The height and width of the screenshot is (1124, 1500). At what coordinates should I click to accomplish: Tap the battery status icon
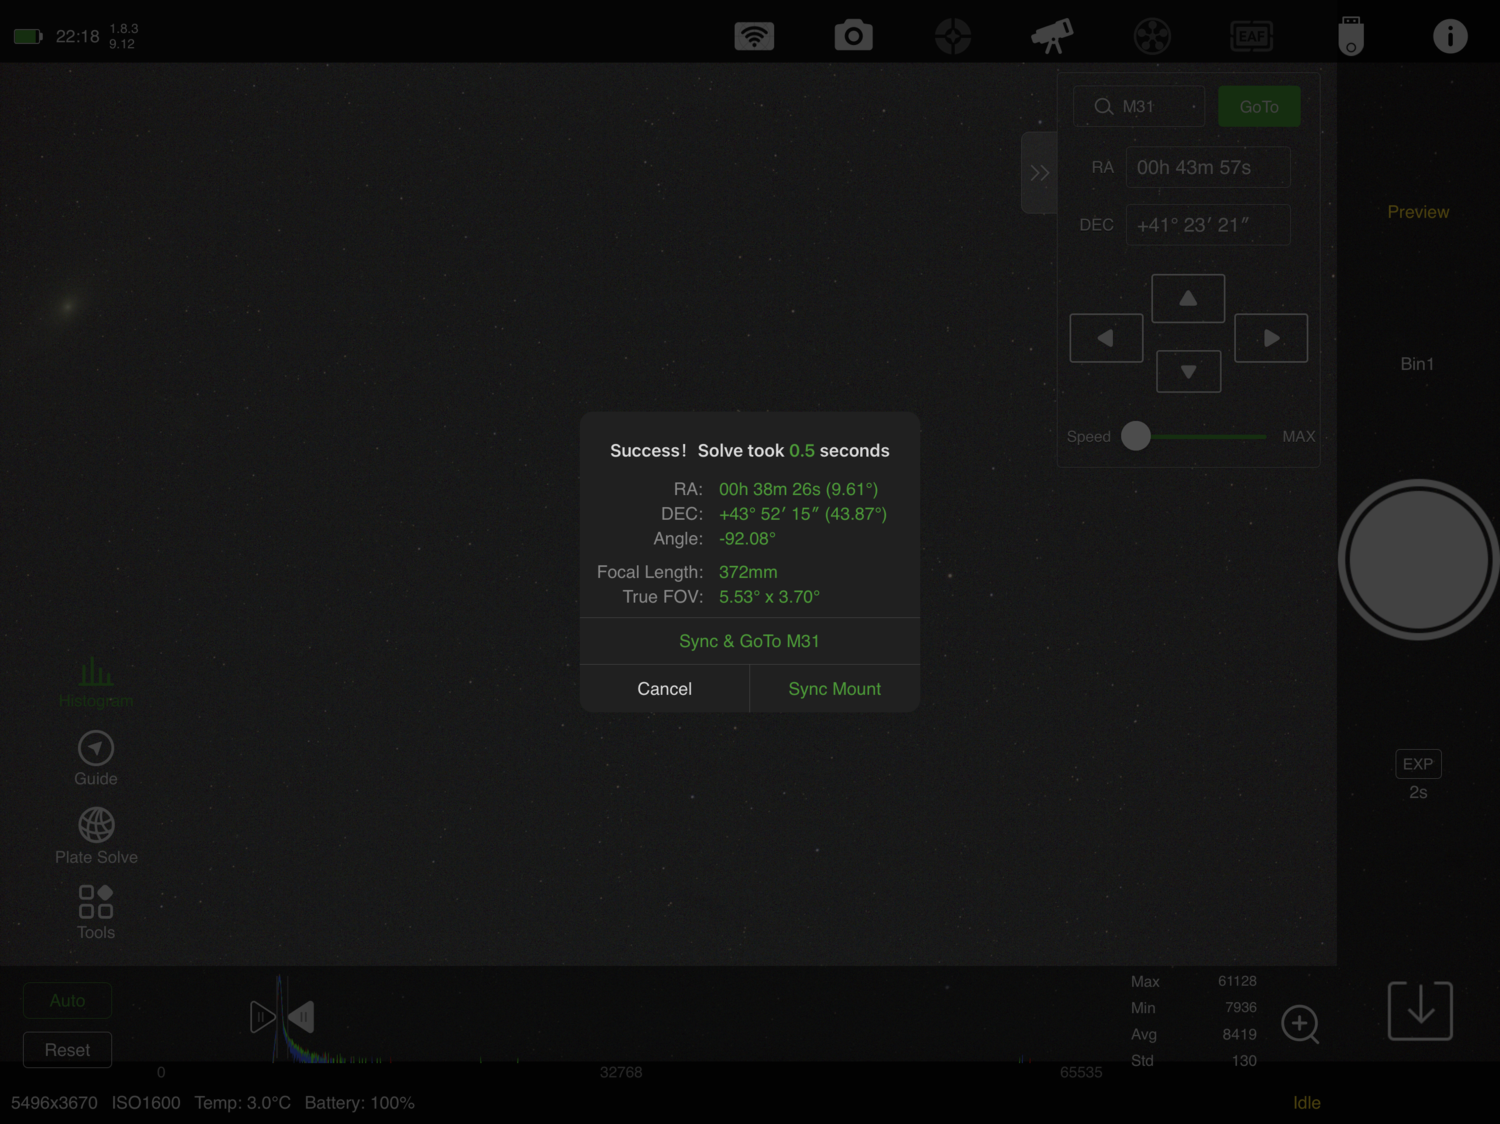click(x=28, y=37)
